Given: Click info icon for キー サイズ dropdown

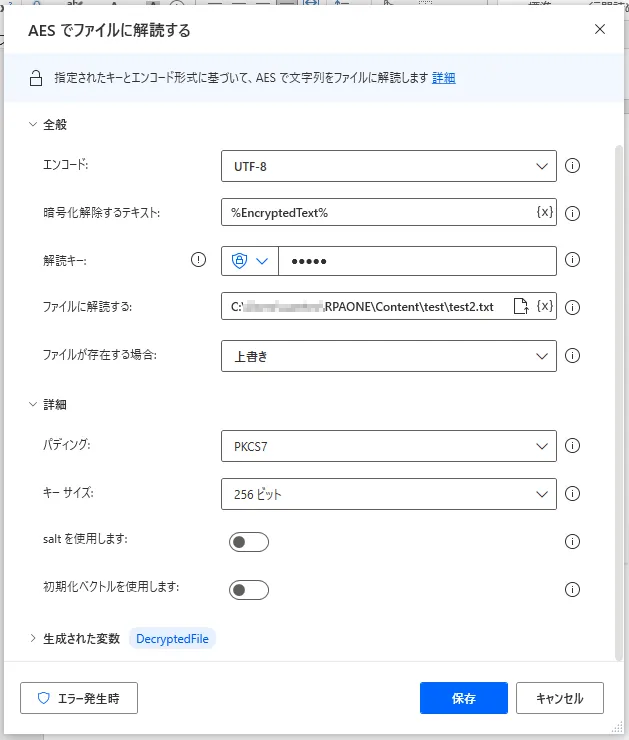Looking at the screenshot, I should tap(572, 494).
